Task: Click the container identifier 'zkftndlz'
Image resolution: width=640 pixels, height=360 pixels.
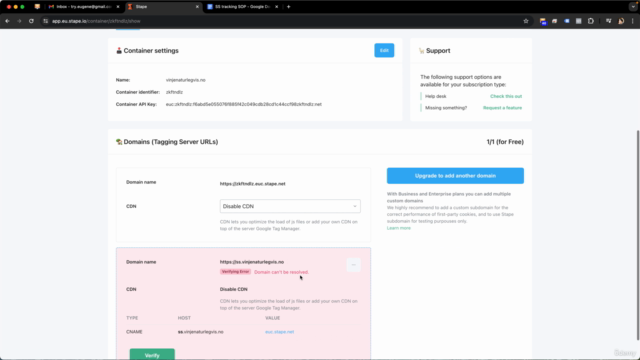Action: pos(174,92)
